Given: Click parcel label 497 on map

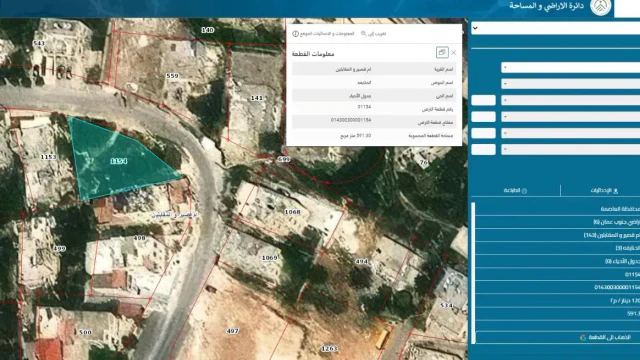Looking at the screenshot, I should (232, 331).
